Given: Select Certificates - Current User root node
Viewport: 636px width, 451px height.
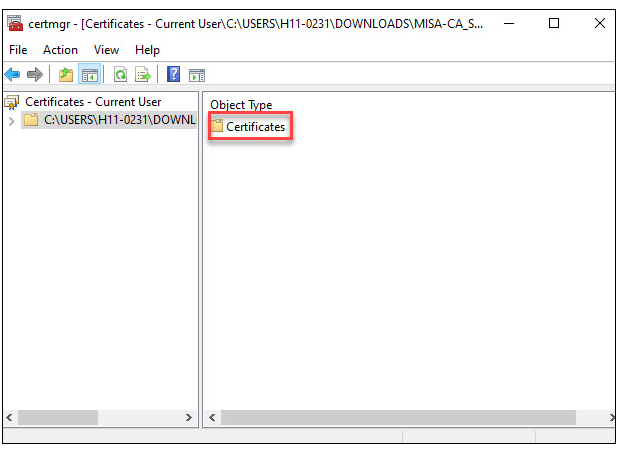Looking at the screenshot, I should pyautogui.click(x=92, y=102).
